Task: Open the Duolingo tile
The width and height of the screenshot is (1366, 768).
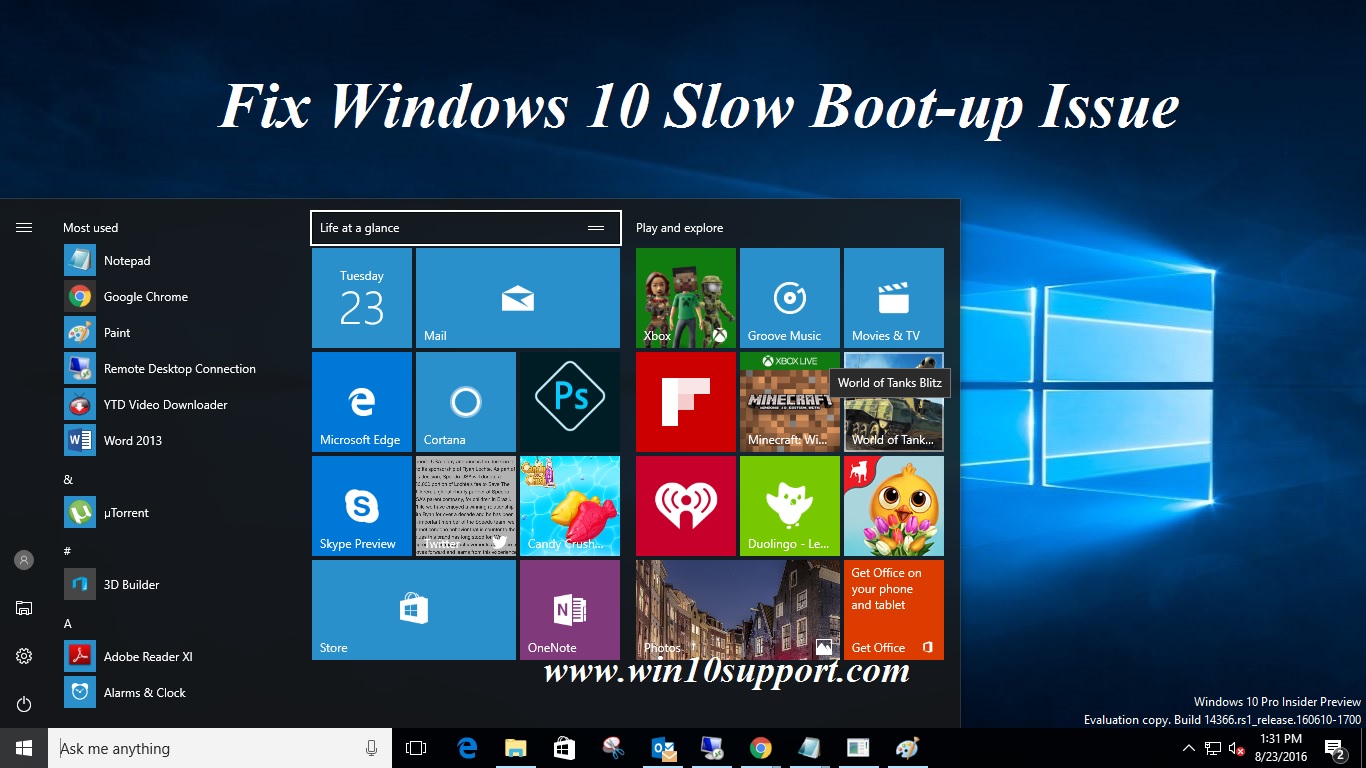Action: (790, 506)
